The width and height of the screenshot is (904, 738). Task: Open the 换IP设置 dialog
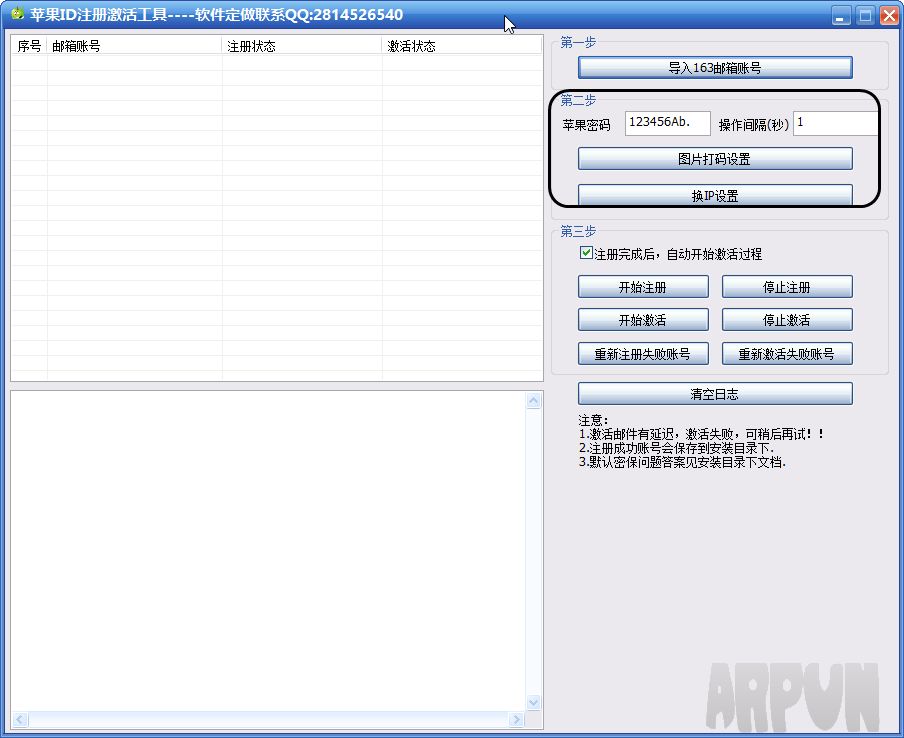[x=715, y=195]
